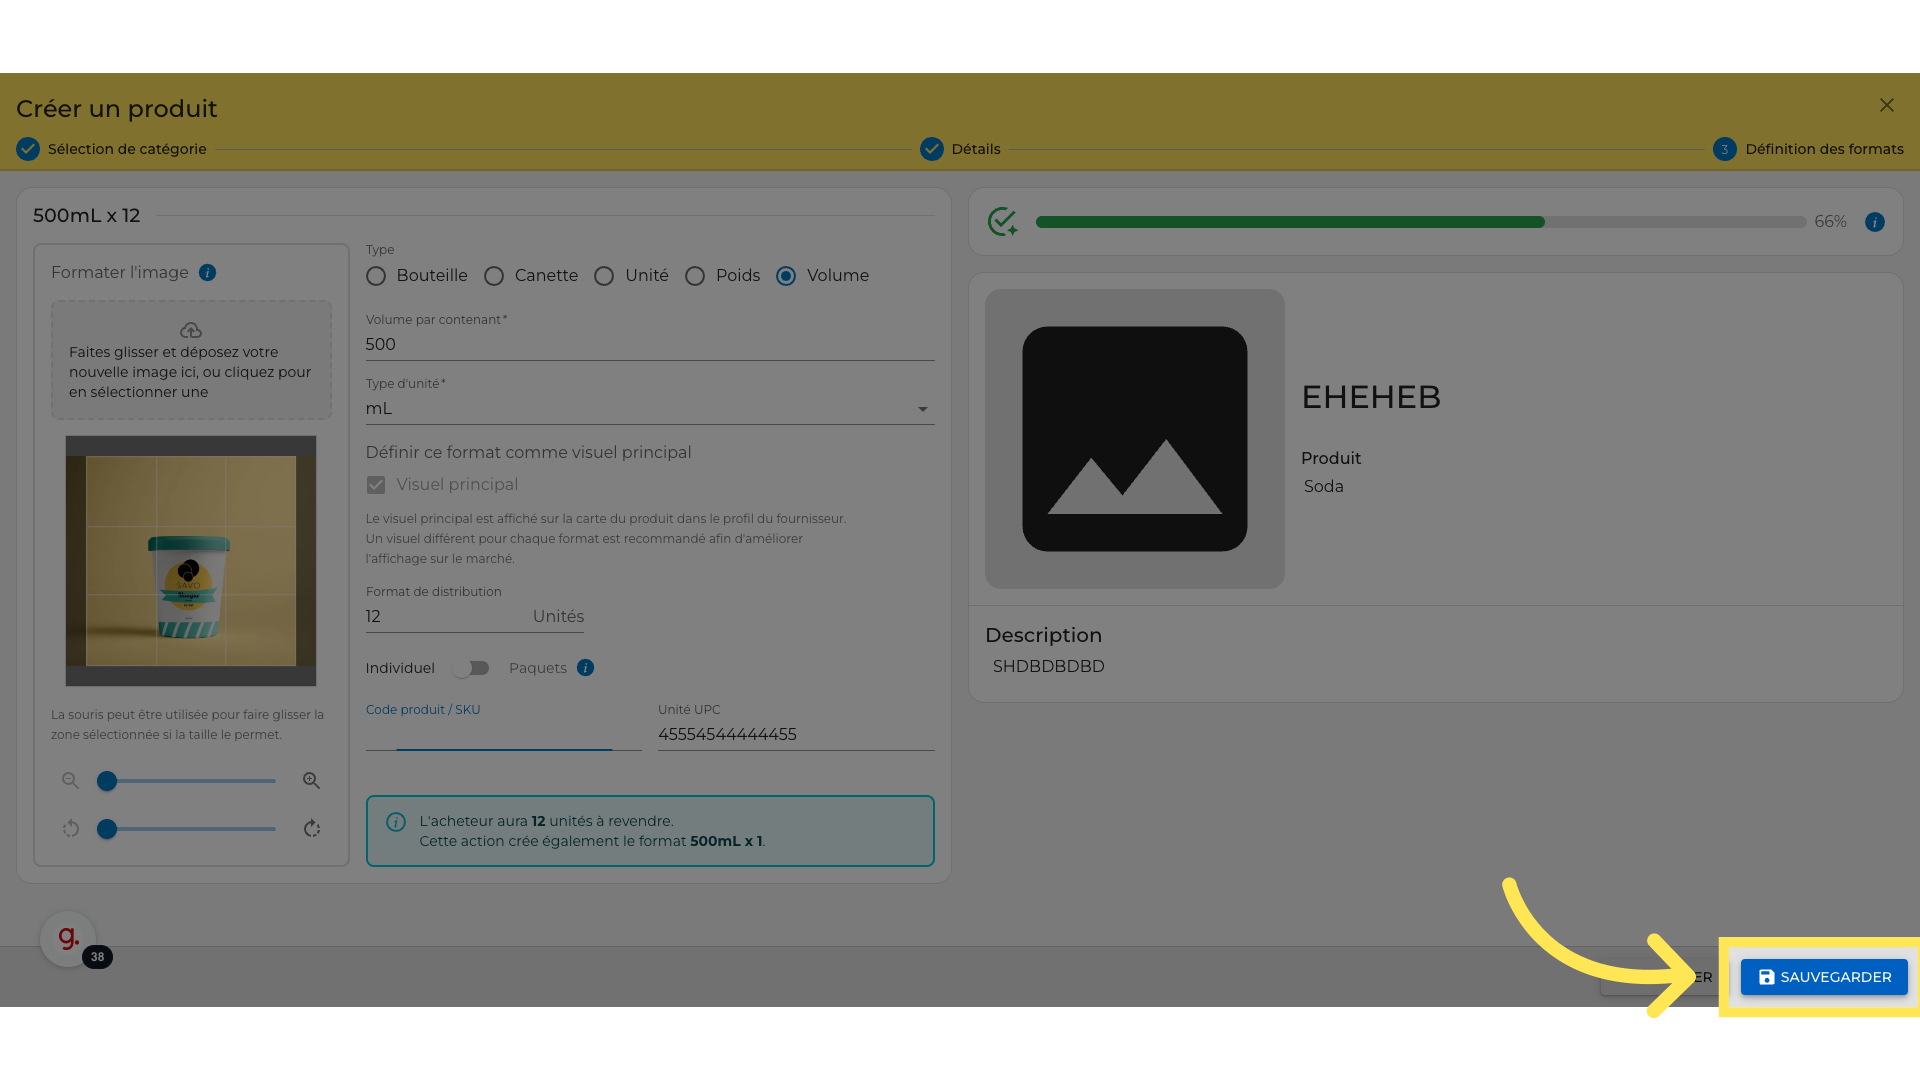Click the SAUVEGARDER button
1920x1080 pixels.
(x=1824, y=977)
